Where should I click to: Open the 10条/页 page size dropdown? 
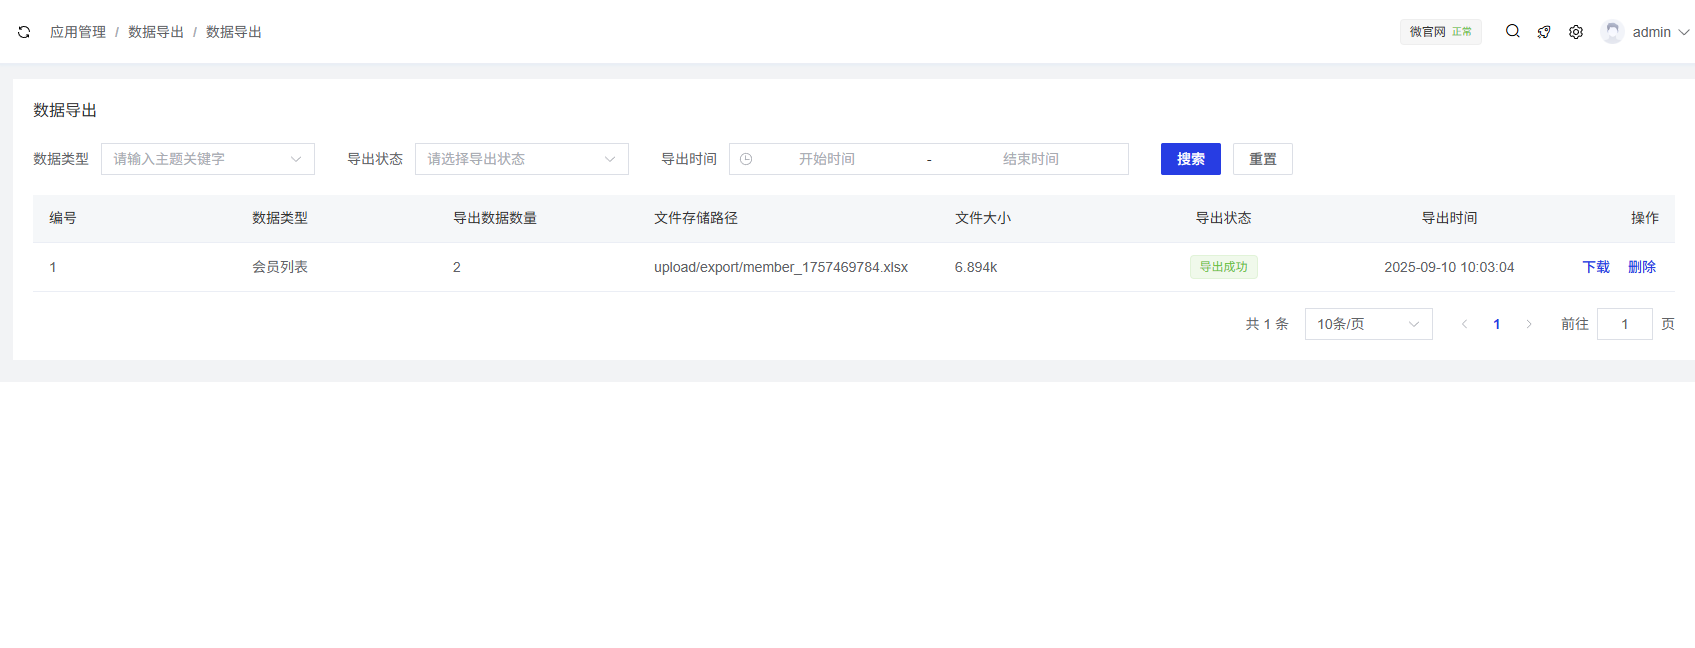(1368, 324)
